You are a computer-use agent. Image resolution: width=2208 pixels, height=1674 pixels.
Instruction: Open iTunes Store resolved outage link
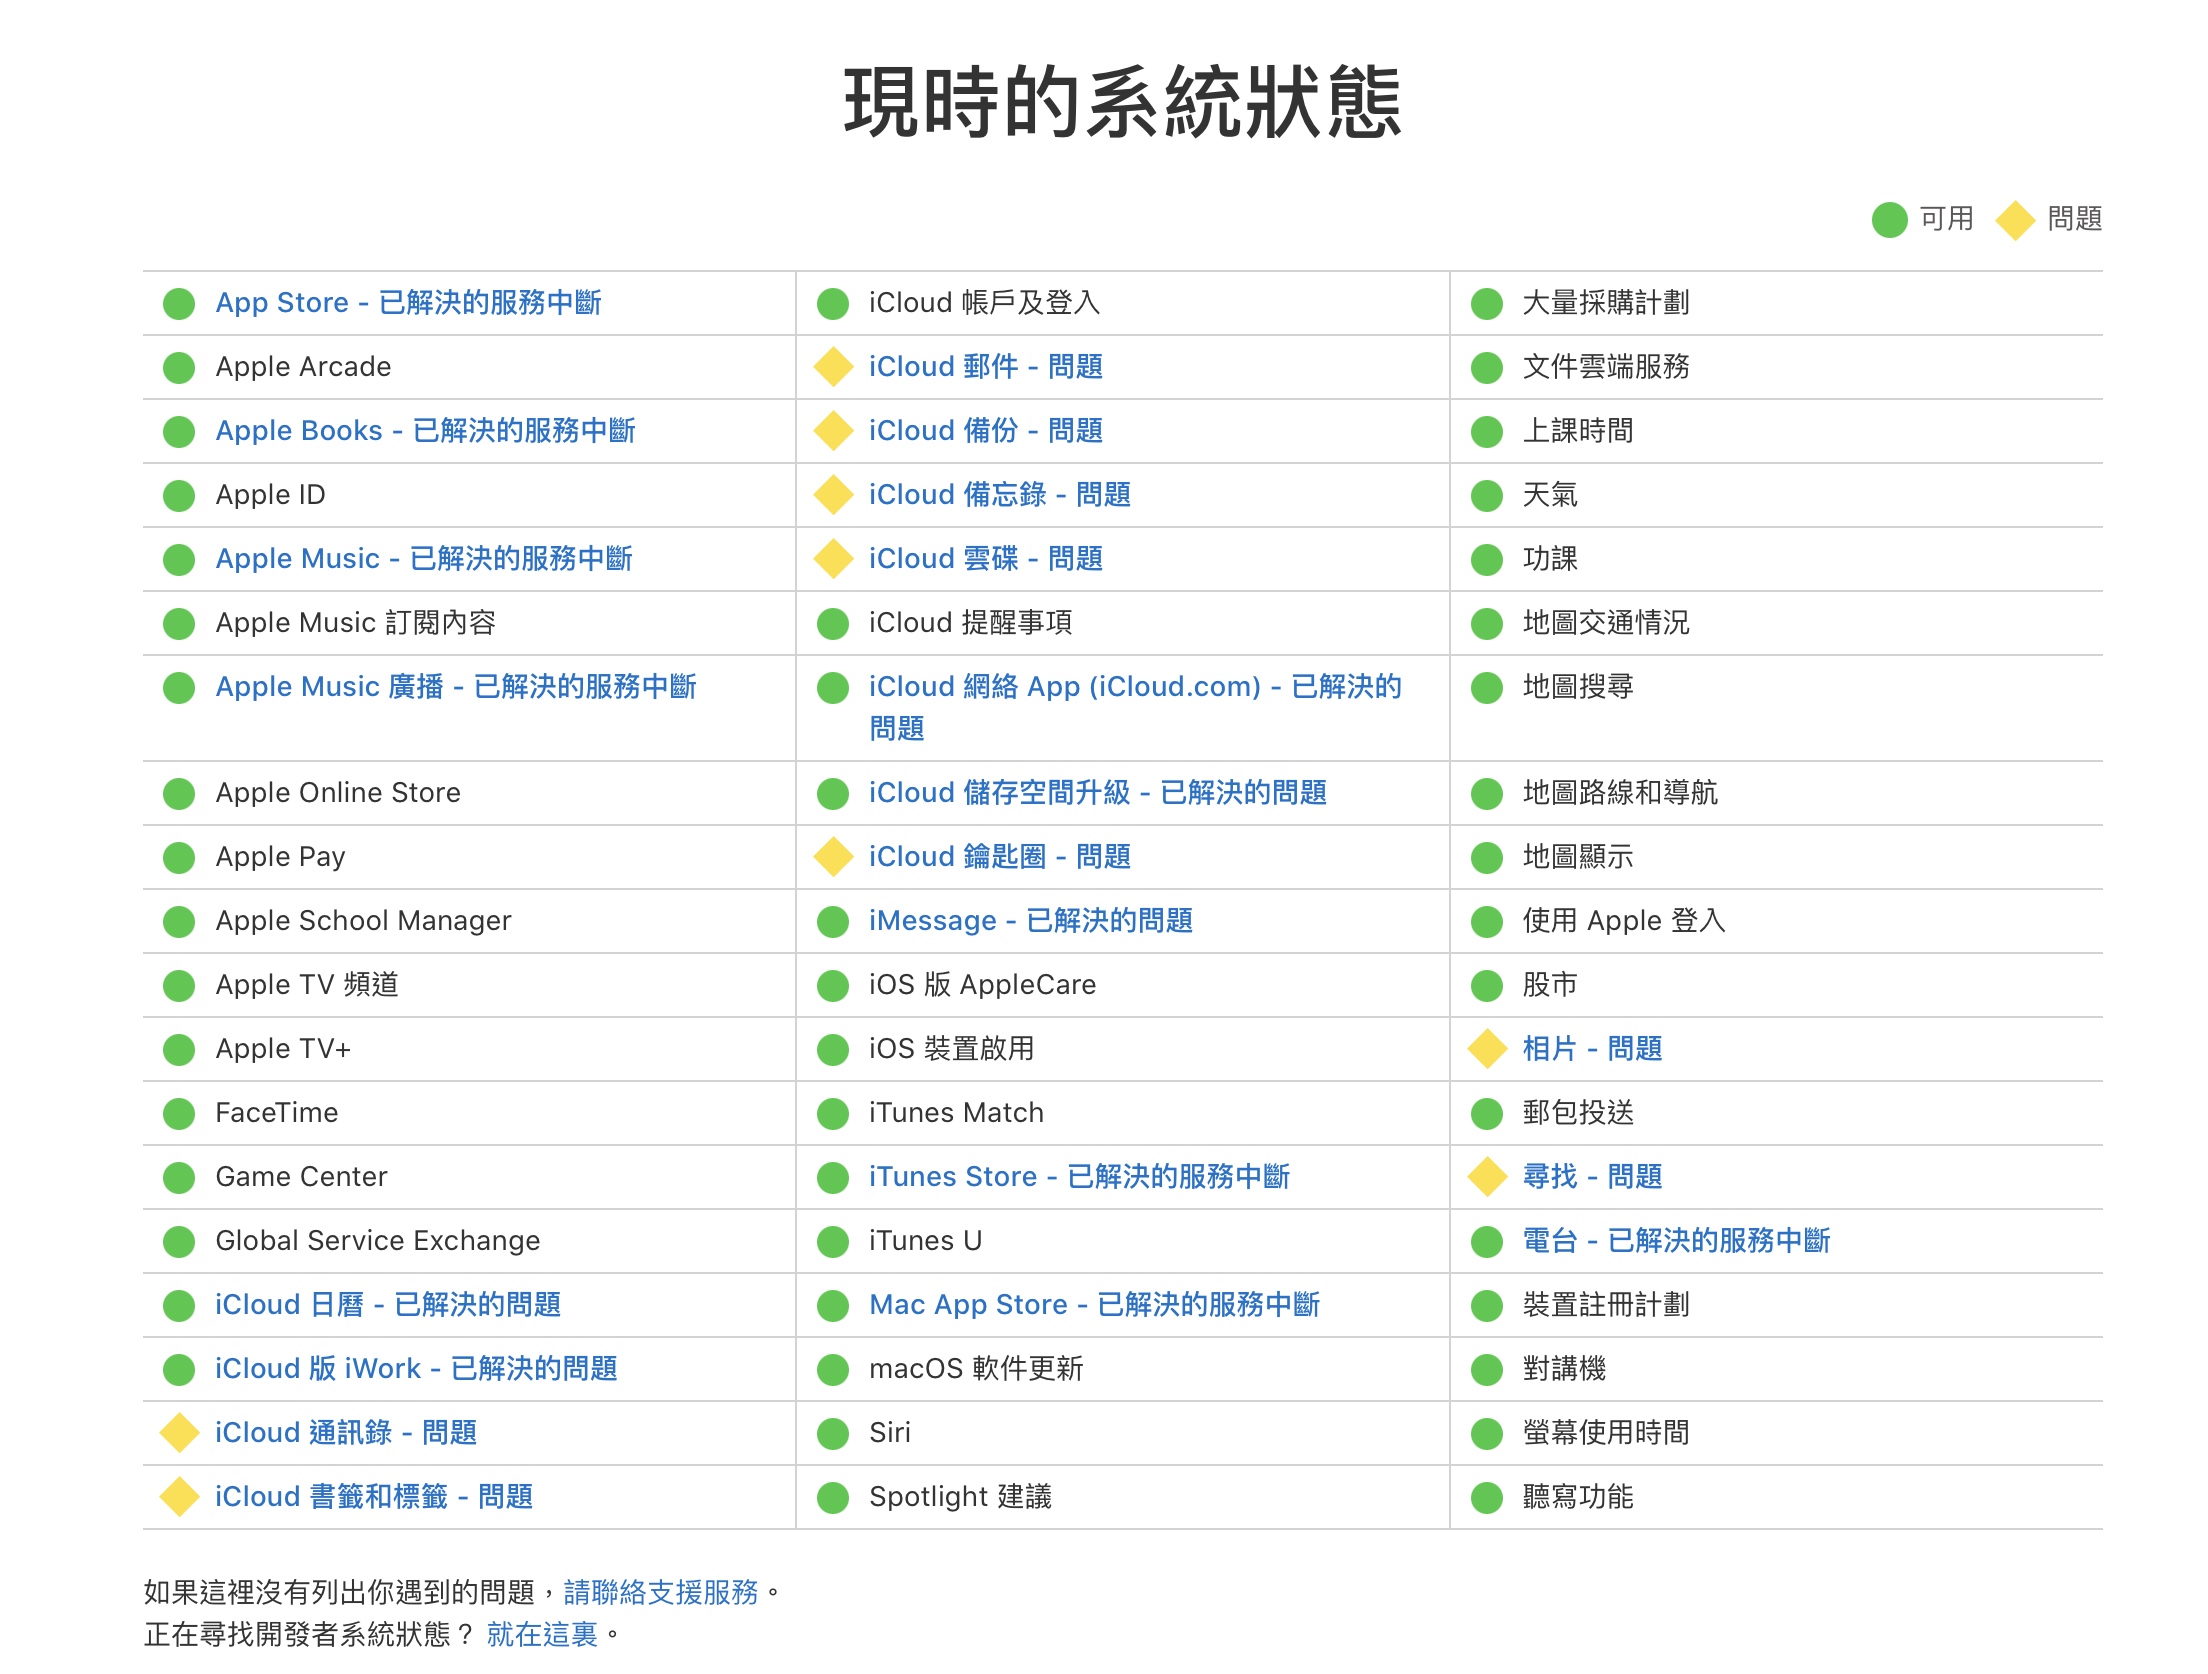pyautogui.click(x=1079, y=1177)
